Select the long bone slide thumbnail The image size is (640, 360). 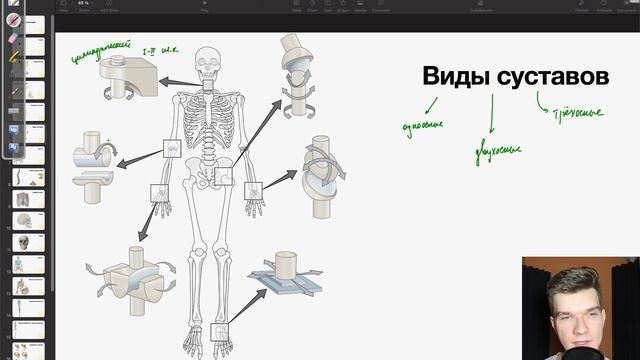(x=29, y=308)
